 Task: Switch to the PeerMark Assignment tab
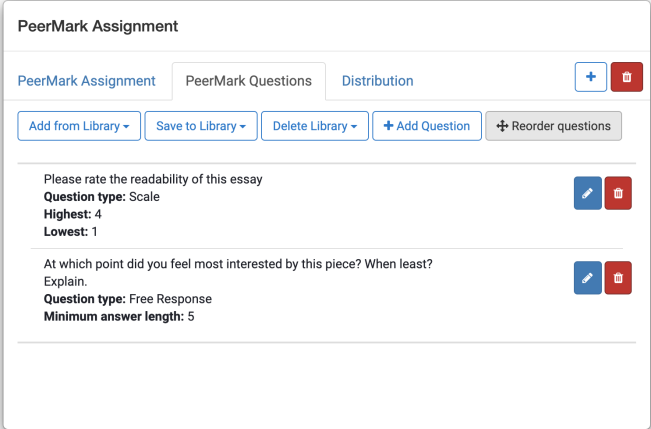pos(87,81)
